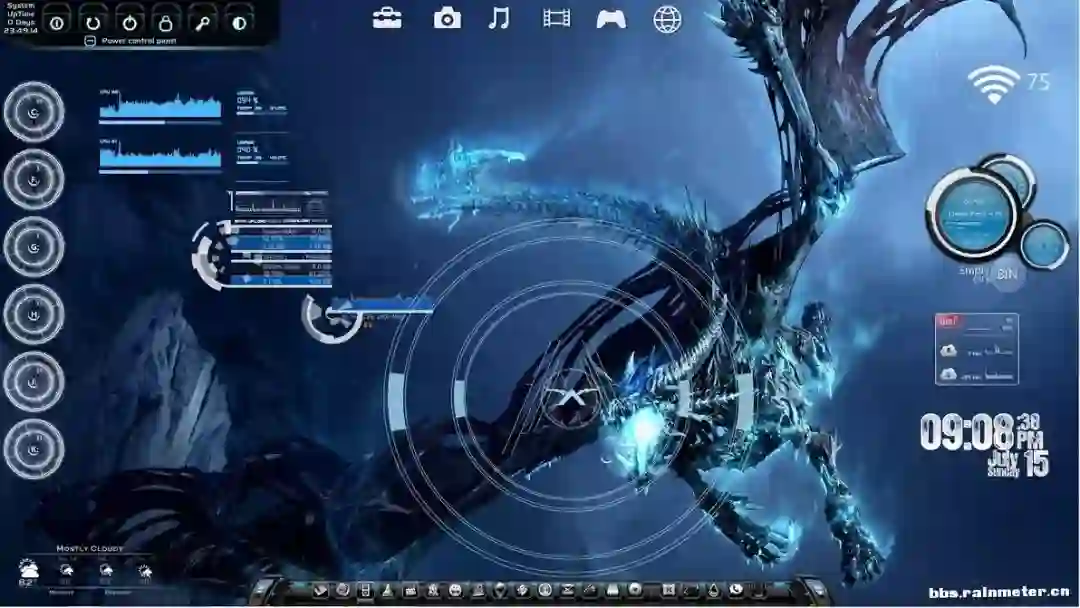Screen dimensions: 1080x608
Task: Open the film strip video launcher
Action: tap(557, 18)
